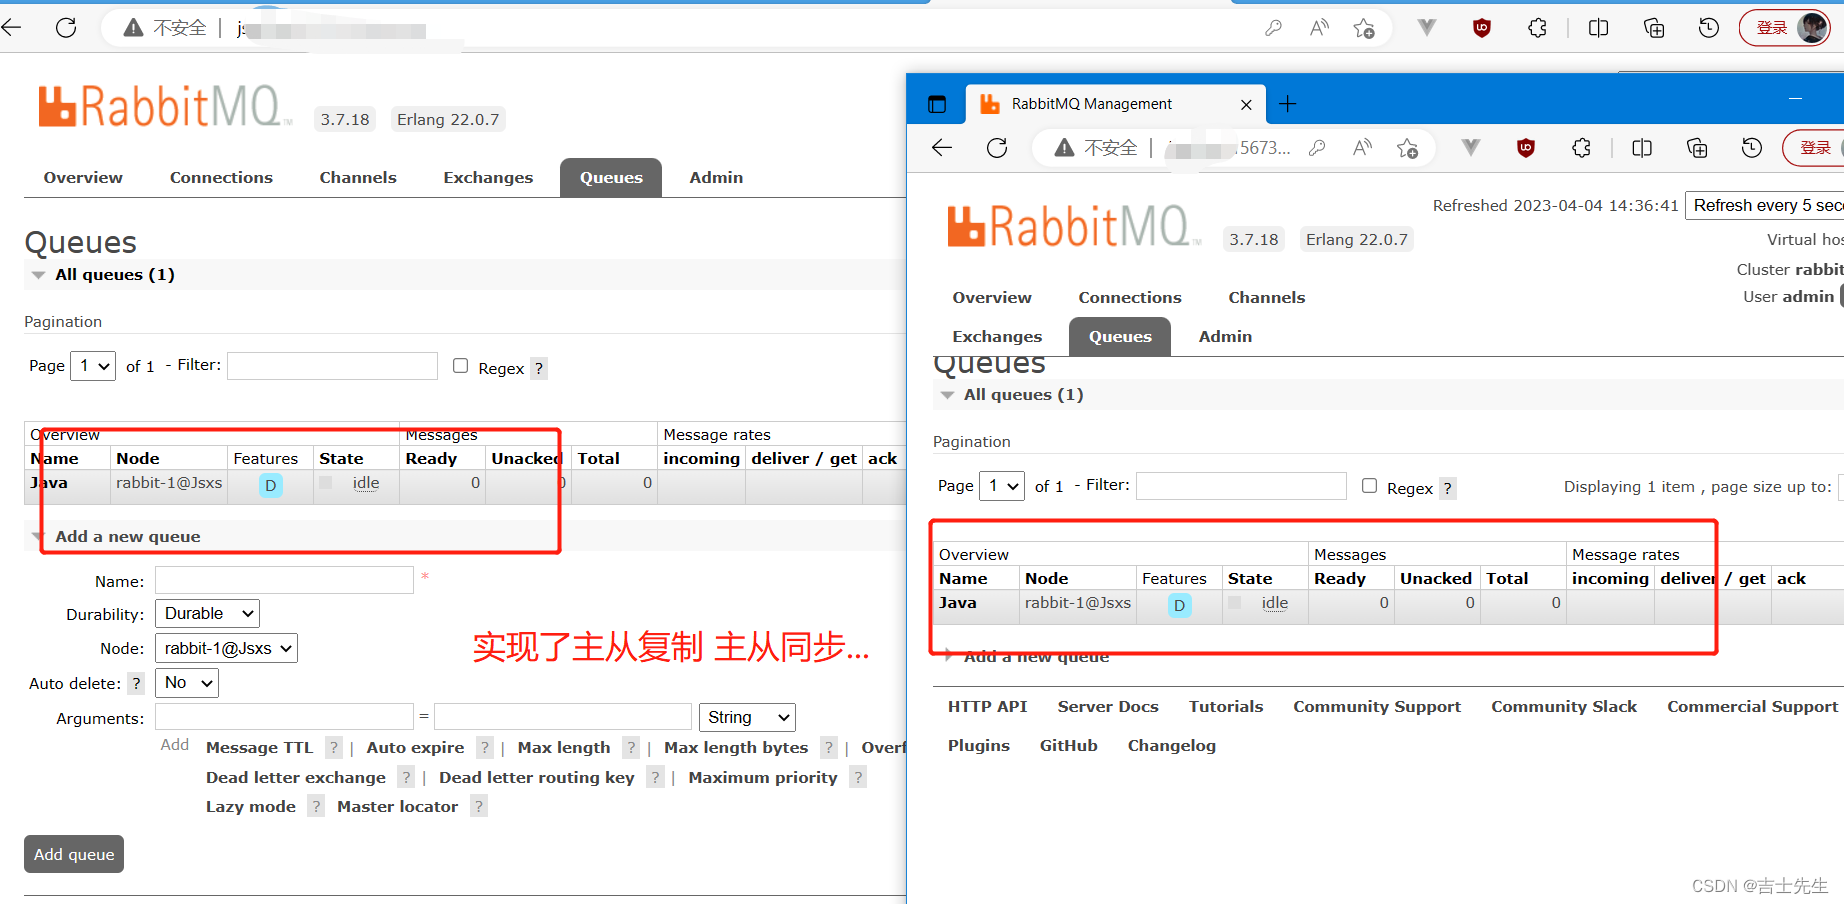Open the Node dropdown showing rabbit-1@Jsxs
This screenshot has height=904, width=1844.
[x=226, y=648]
